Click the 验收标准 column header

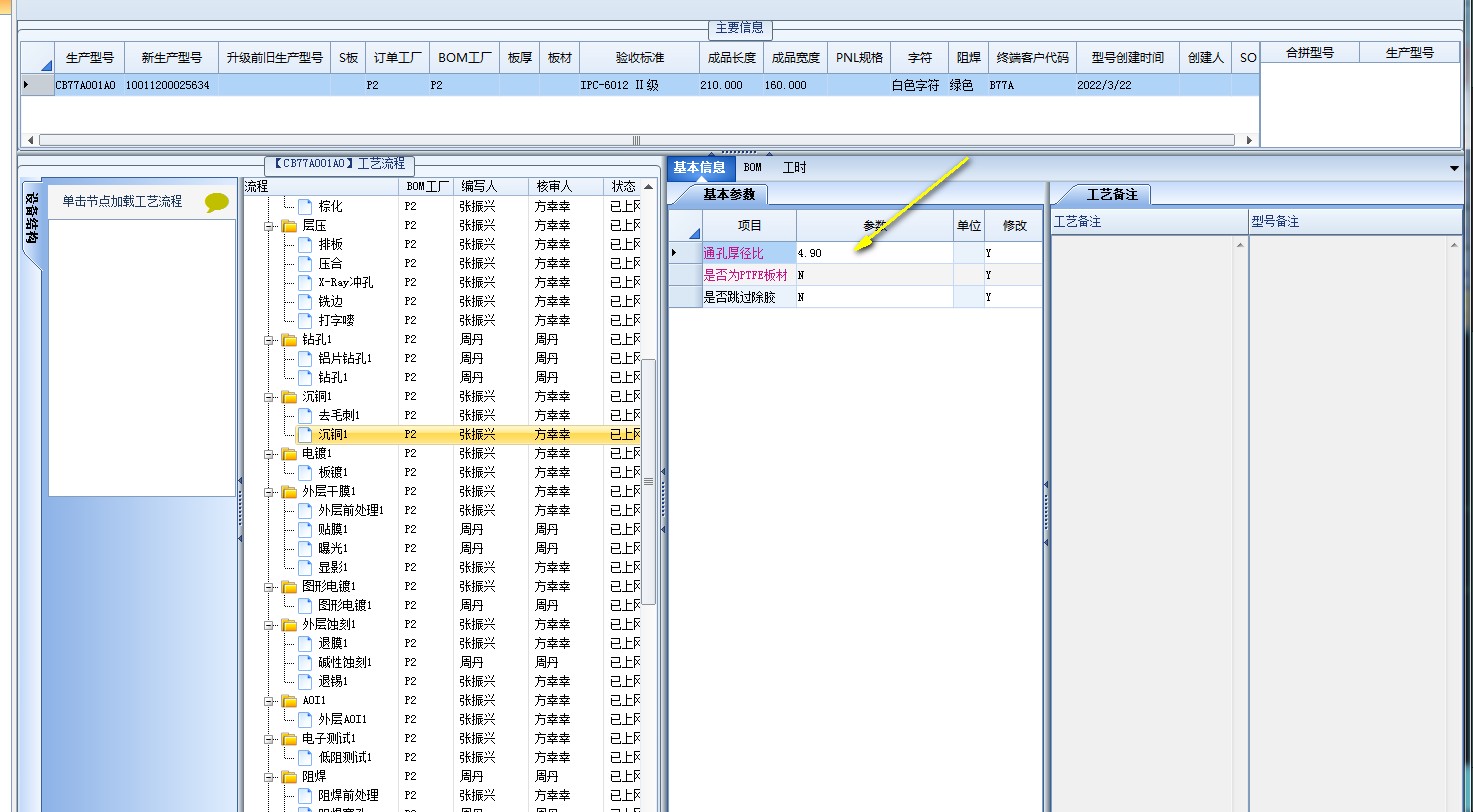(x=640, y=57)
